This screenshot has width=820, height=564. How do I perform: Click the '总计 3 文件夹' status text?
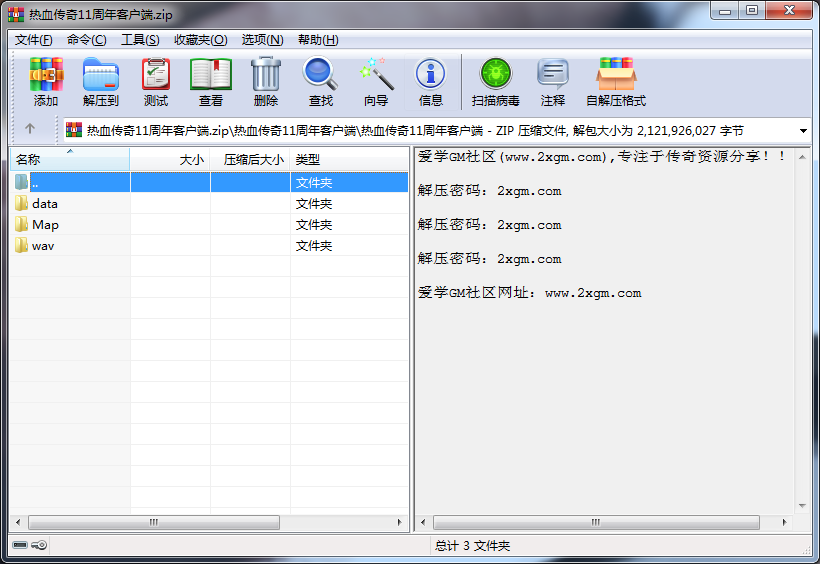472,546
